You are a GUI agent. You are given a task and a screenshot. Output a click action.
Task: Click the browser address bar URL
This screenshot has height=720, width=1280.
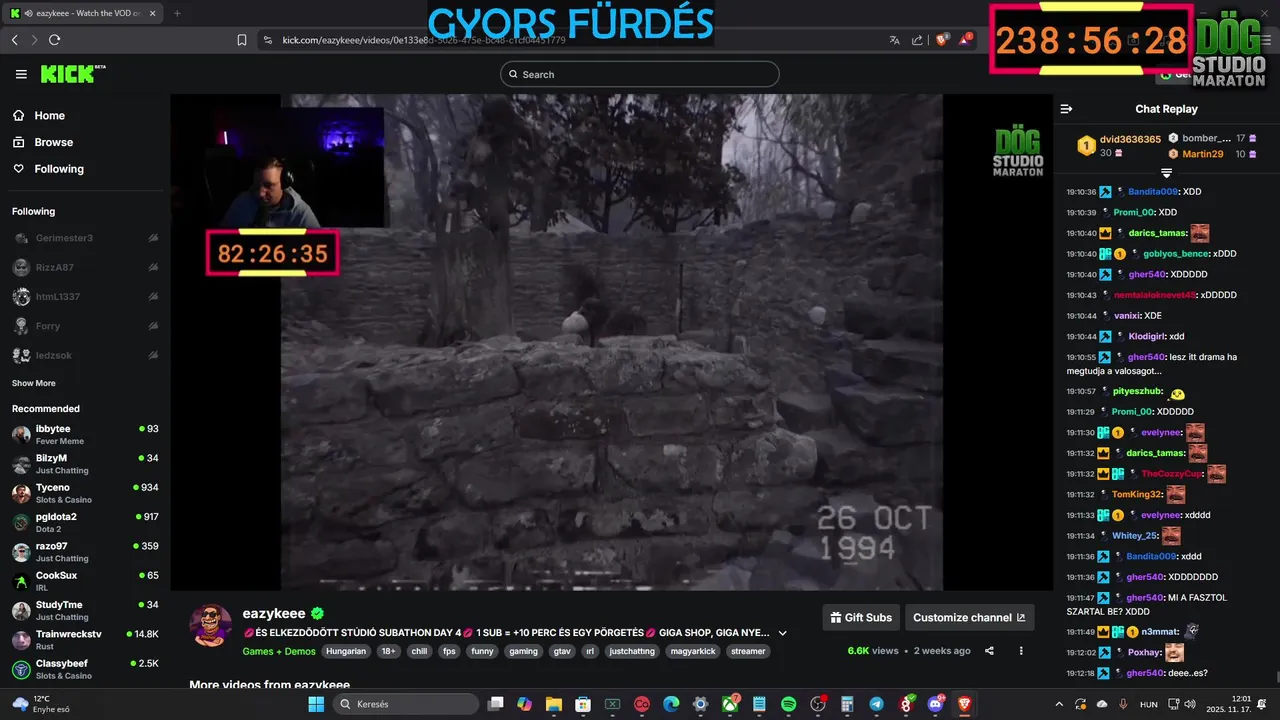tap(424, 40)
